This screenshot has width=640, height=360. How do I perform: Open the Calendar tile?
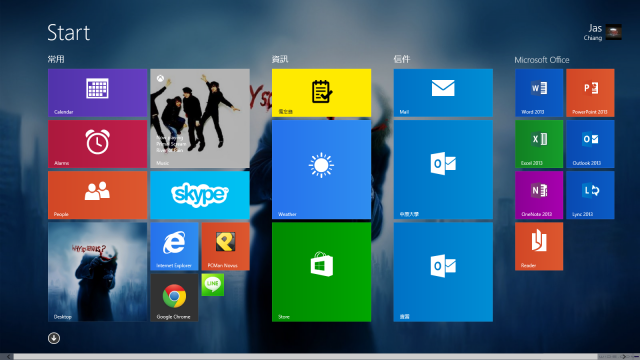tap(98, 93)
